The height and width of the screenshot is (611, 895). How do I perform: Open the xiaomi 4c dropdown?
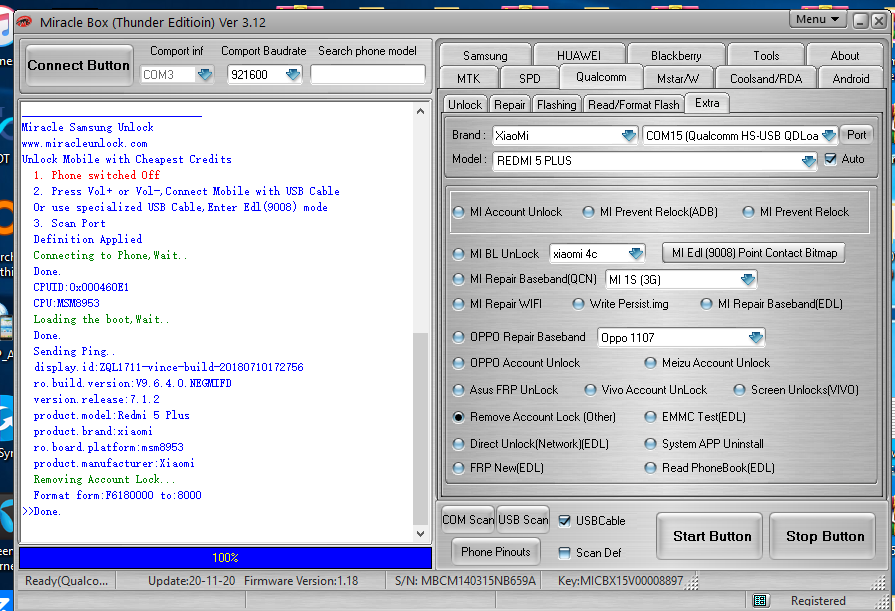pos(636,254)
